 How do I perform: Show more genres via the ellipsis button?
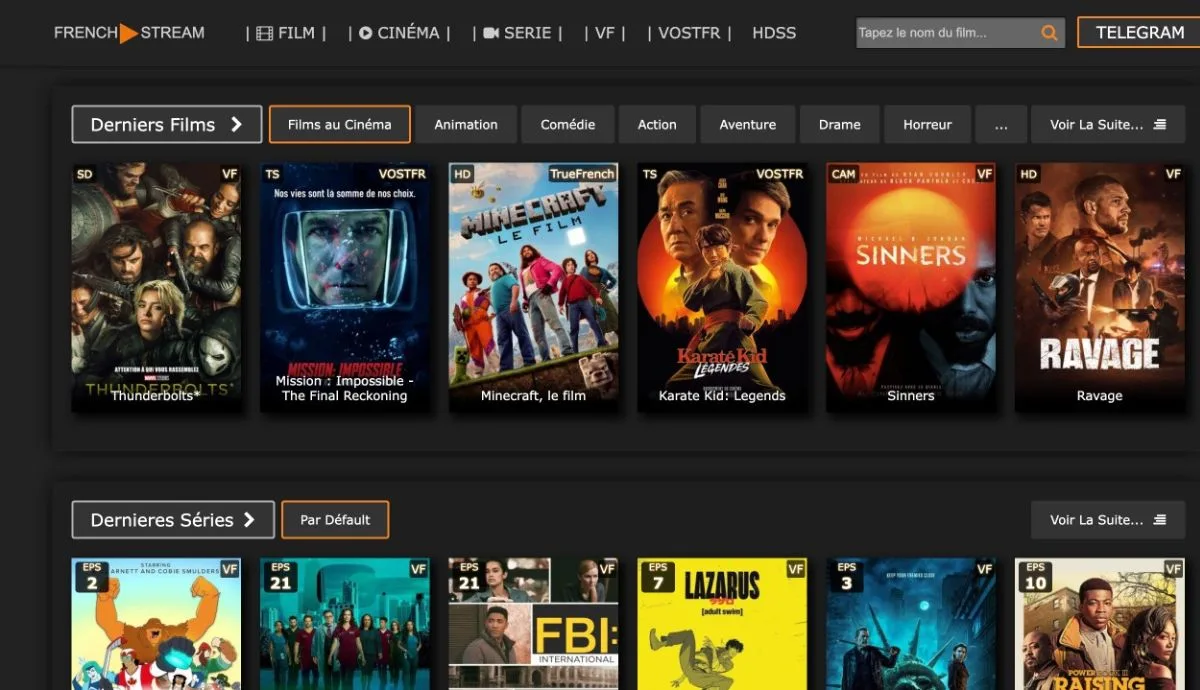click(x=1001, y=125)
